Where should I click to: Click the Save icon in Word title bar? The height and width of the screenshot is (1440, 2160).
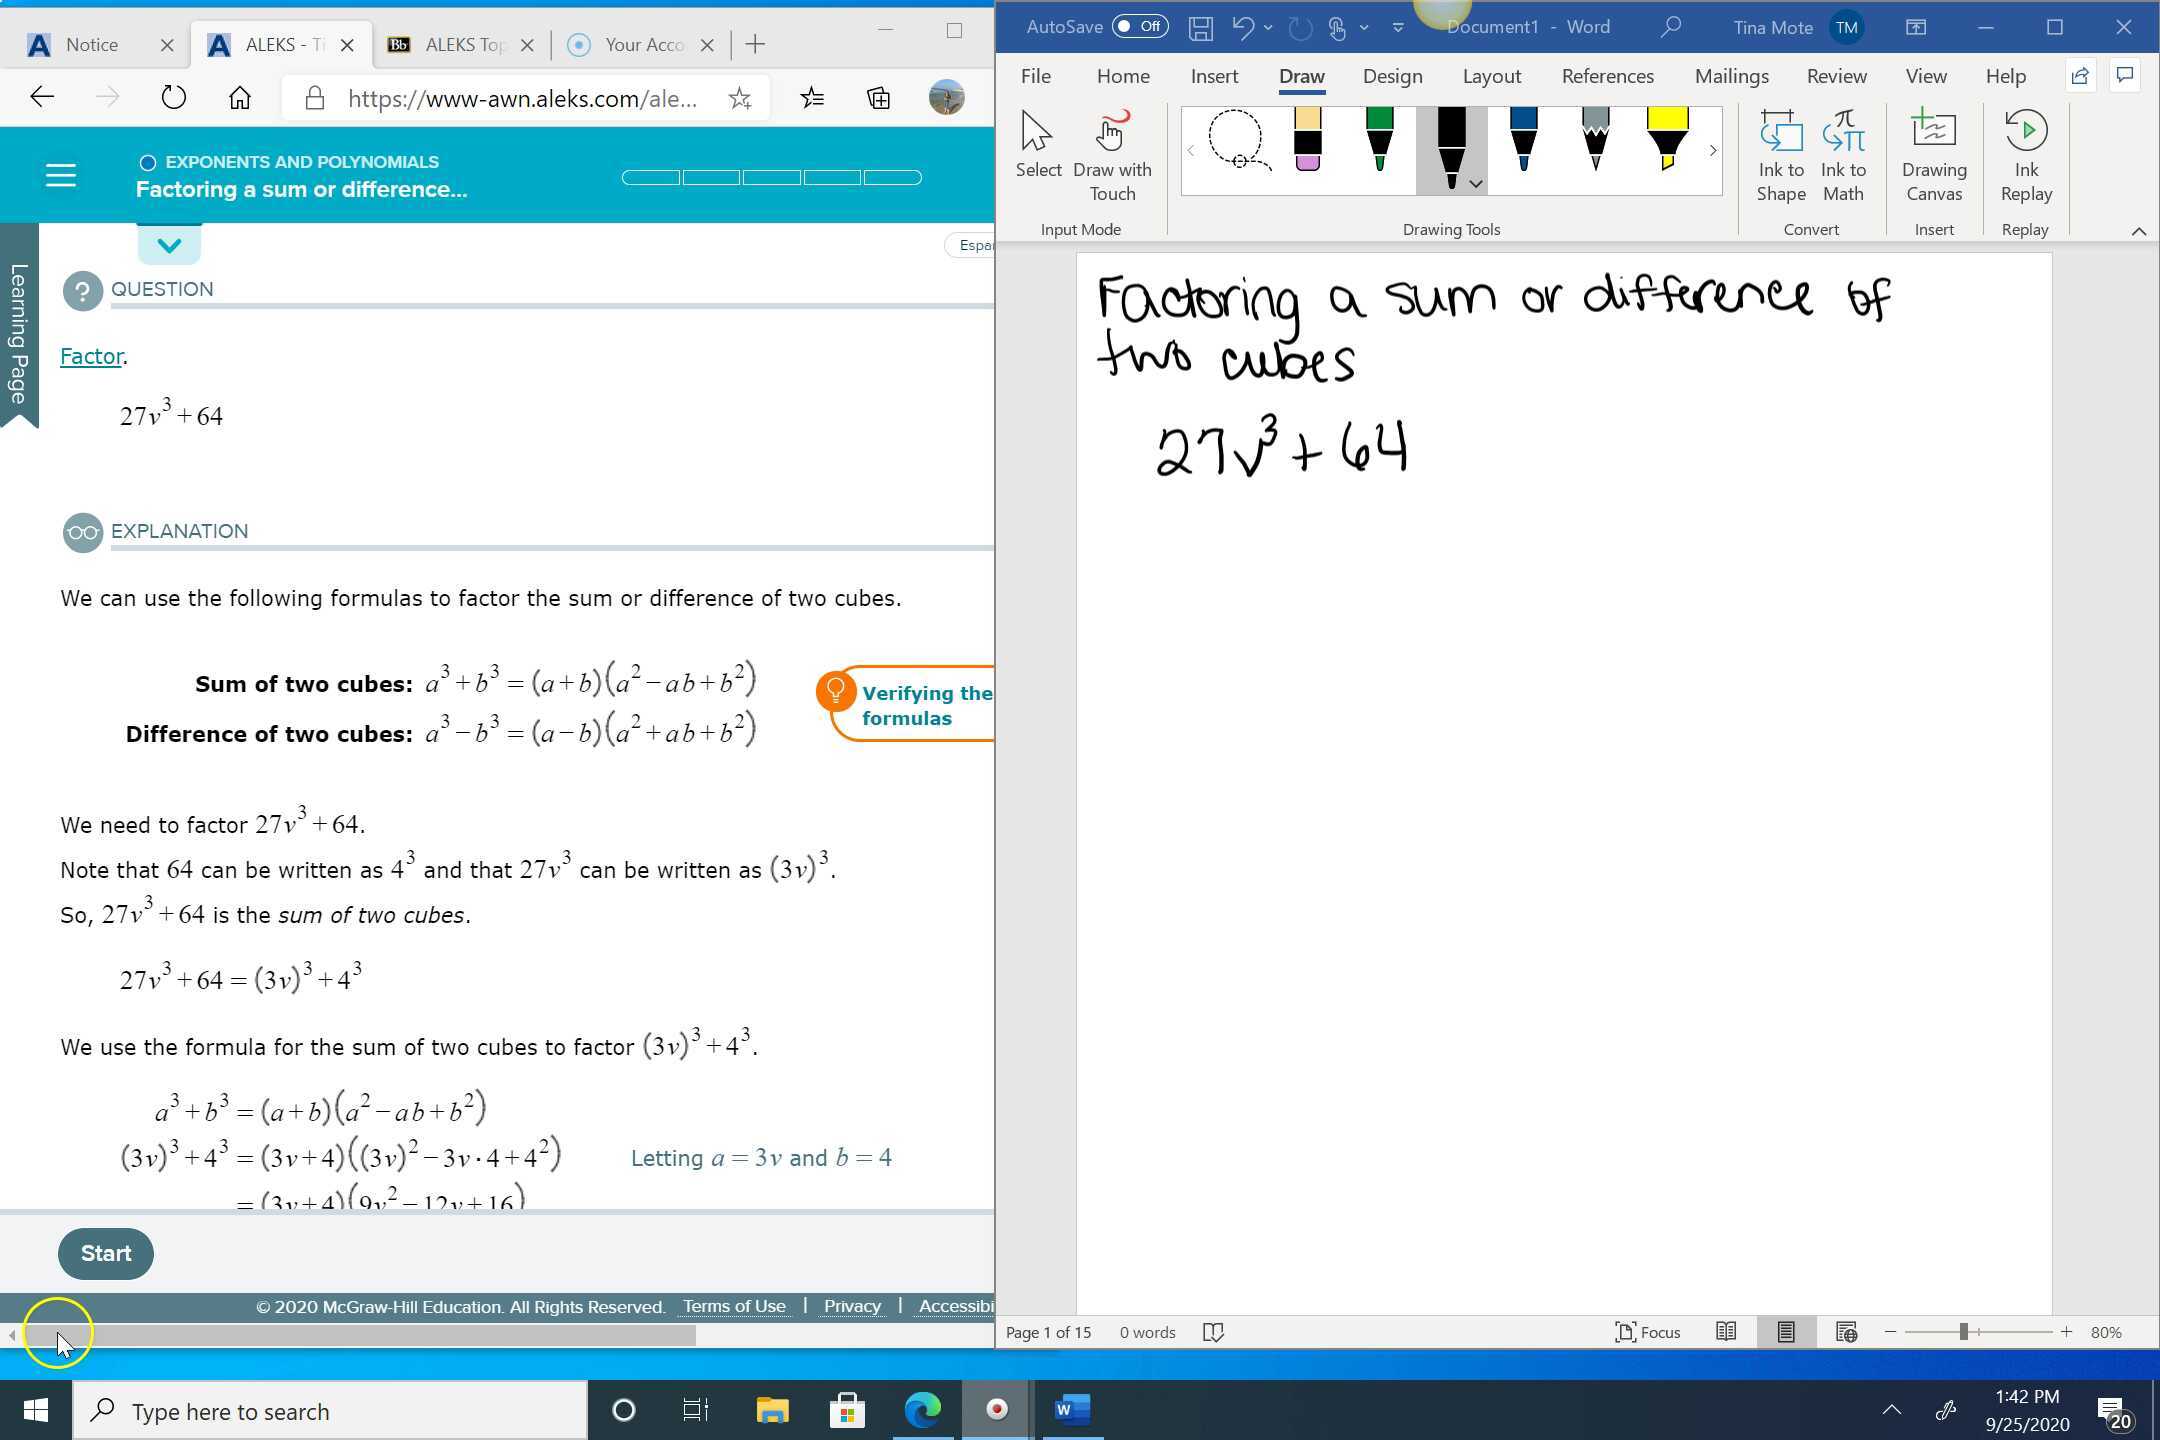click(1200, 28)
